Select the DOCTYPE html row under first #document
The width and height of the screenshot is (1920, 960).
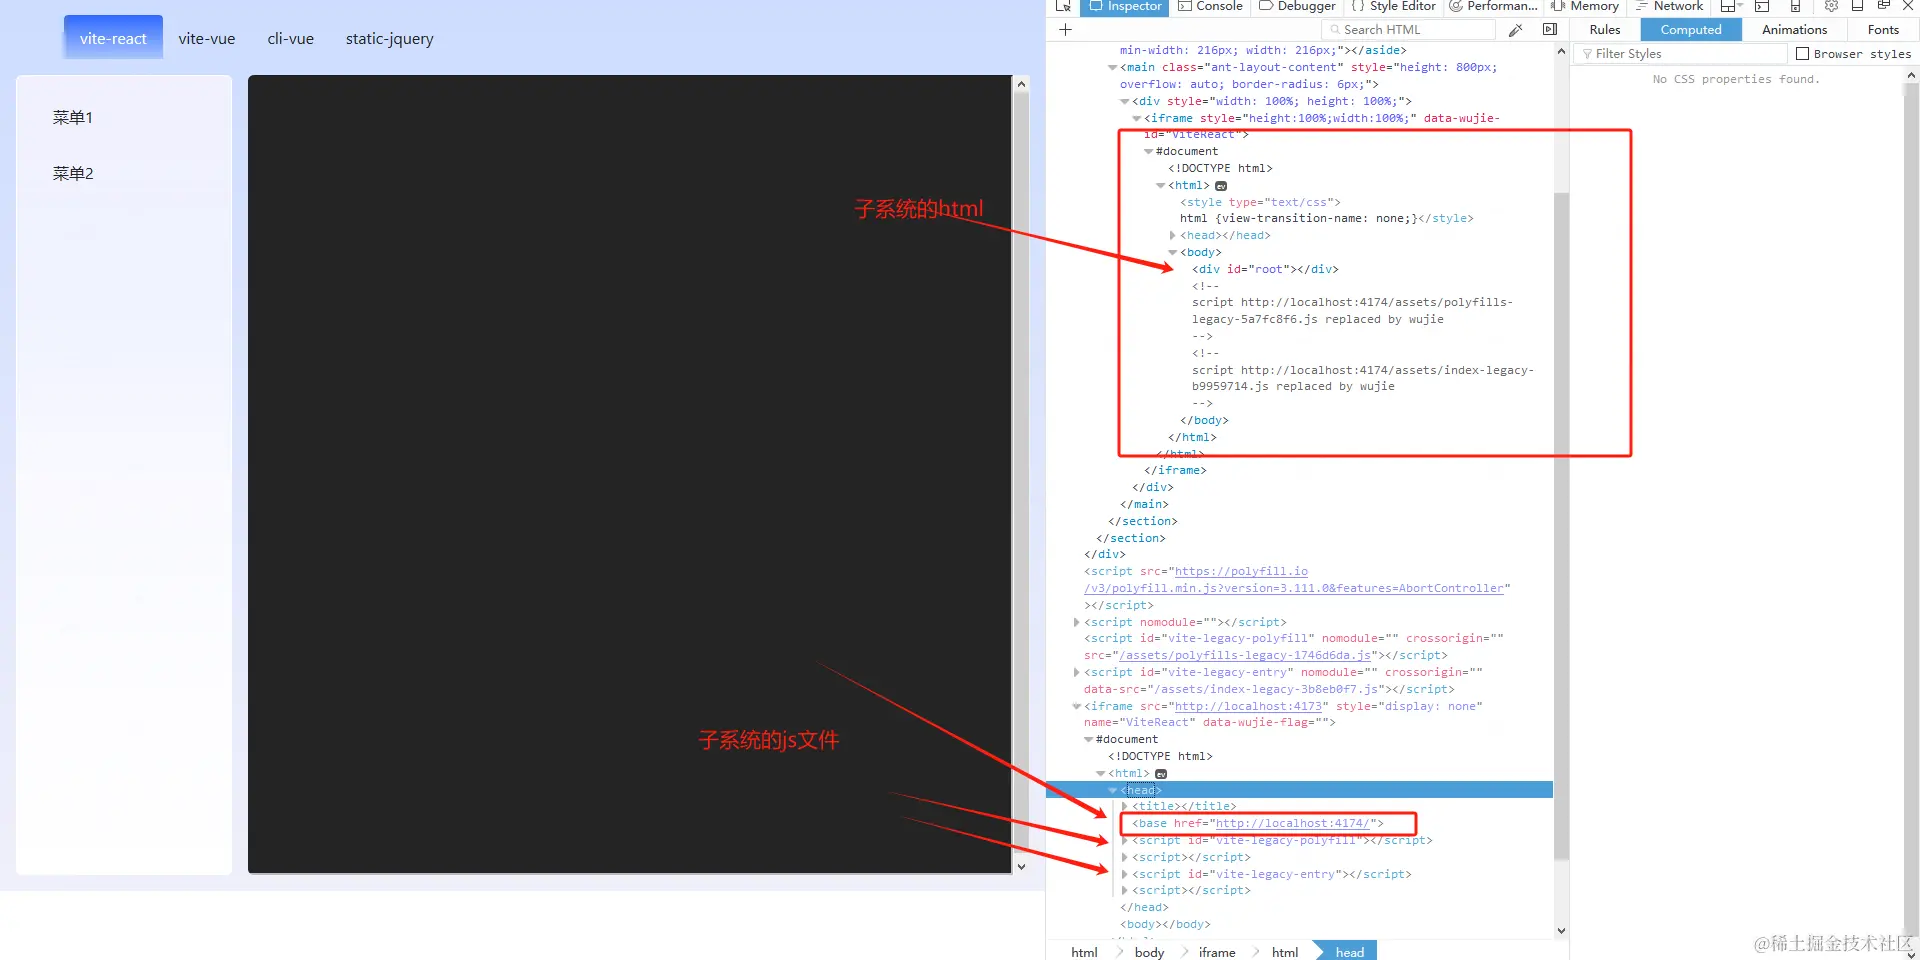pos(1220,169)
